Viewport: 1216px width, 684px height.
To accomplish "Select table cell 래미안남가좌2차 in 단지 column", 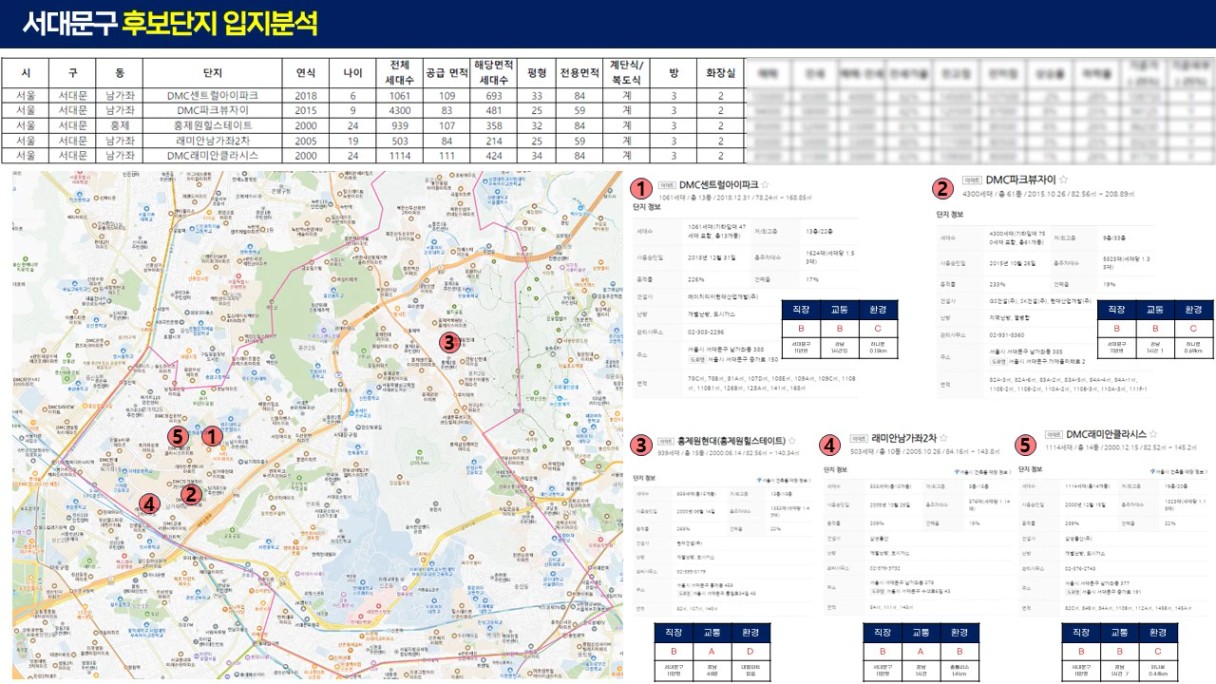I will pyautogui.click(x=212, y=140).
